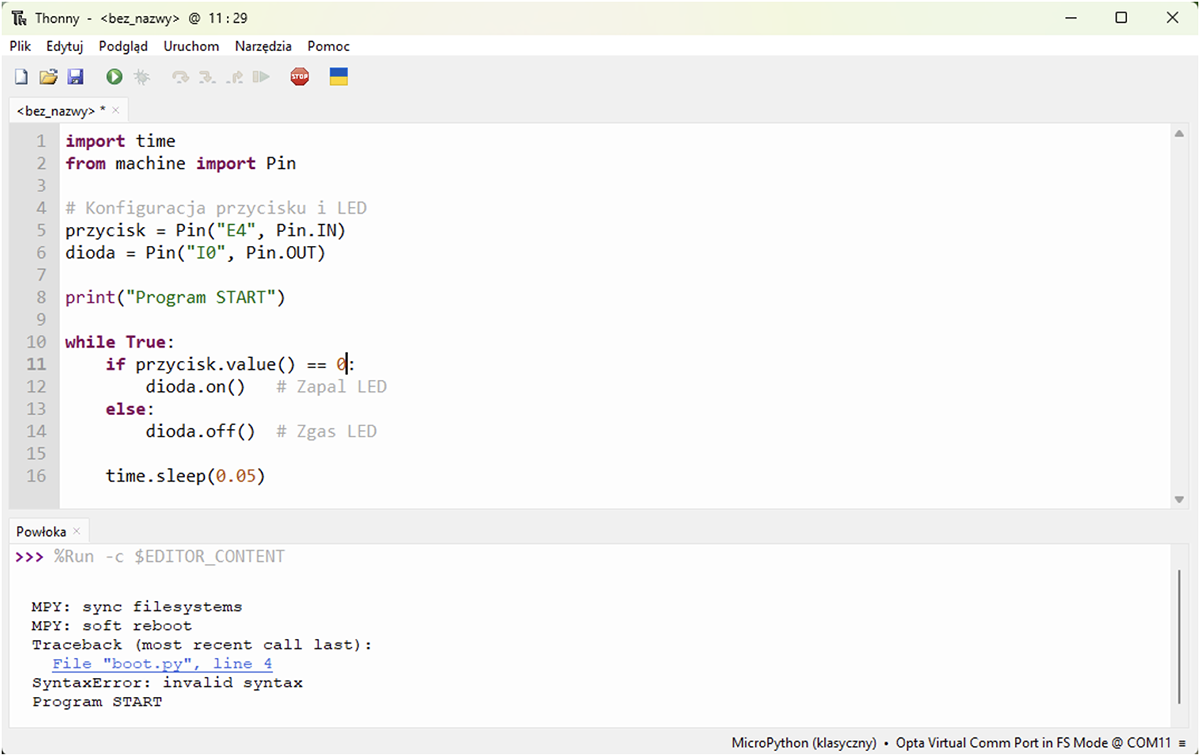Click the Step over debug icon

180,77
